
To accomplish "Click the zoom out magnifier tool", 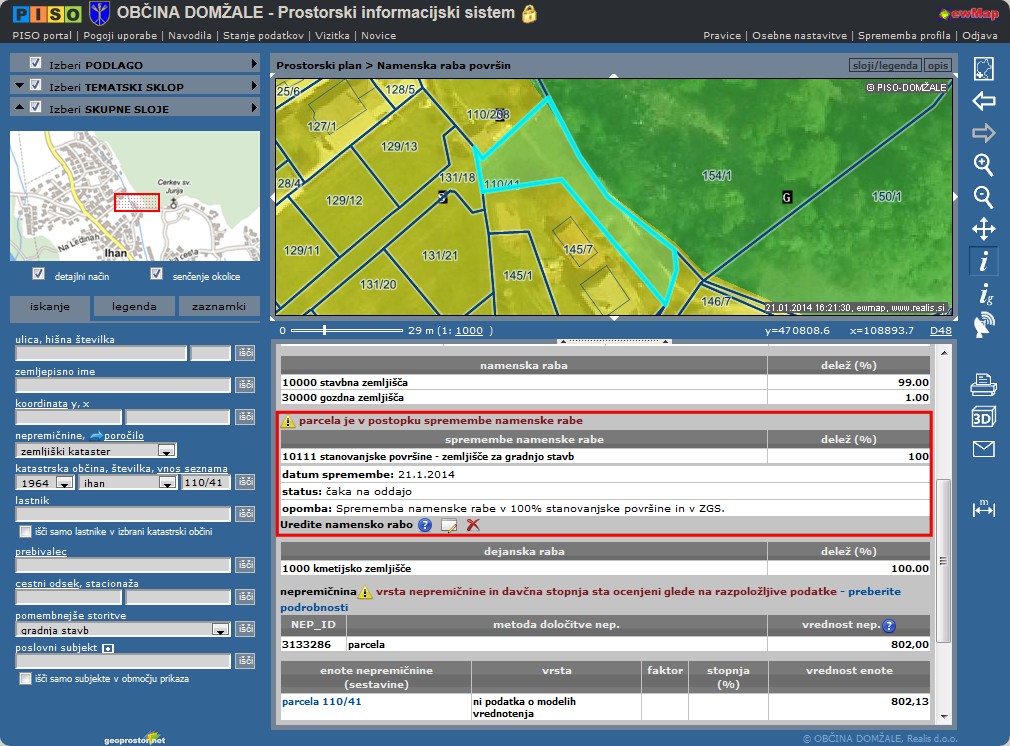I will [984, 197].
